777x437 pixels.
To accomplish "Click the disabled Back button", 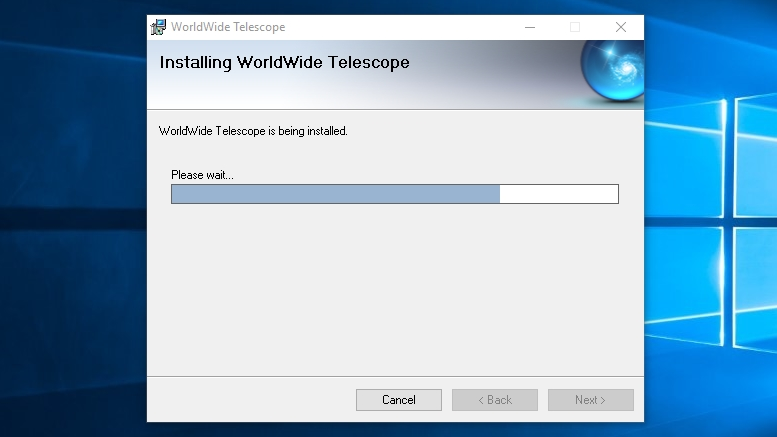I will click(495, 400).
